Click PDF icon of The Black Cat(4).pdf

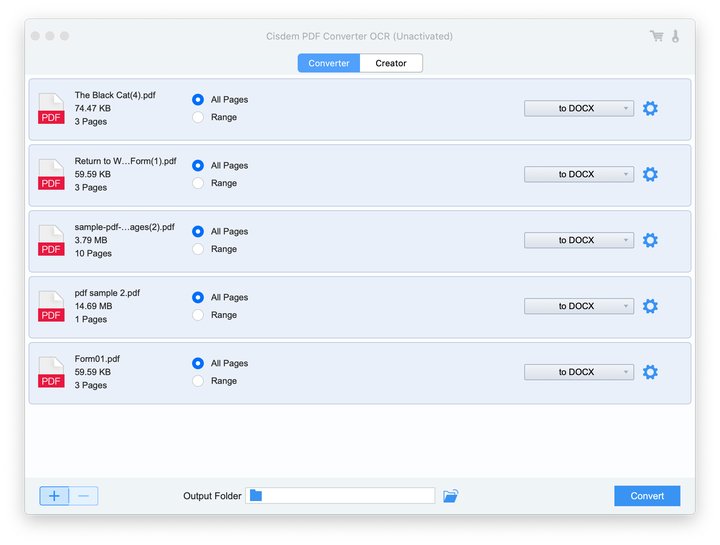[x=51, y=108]
